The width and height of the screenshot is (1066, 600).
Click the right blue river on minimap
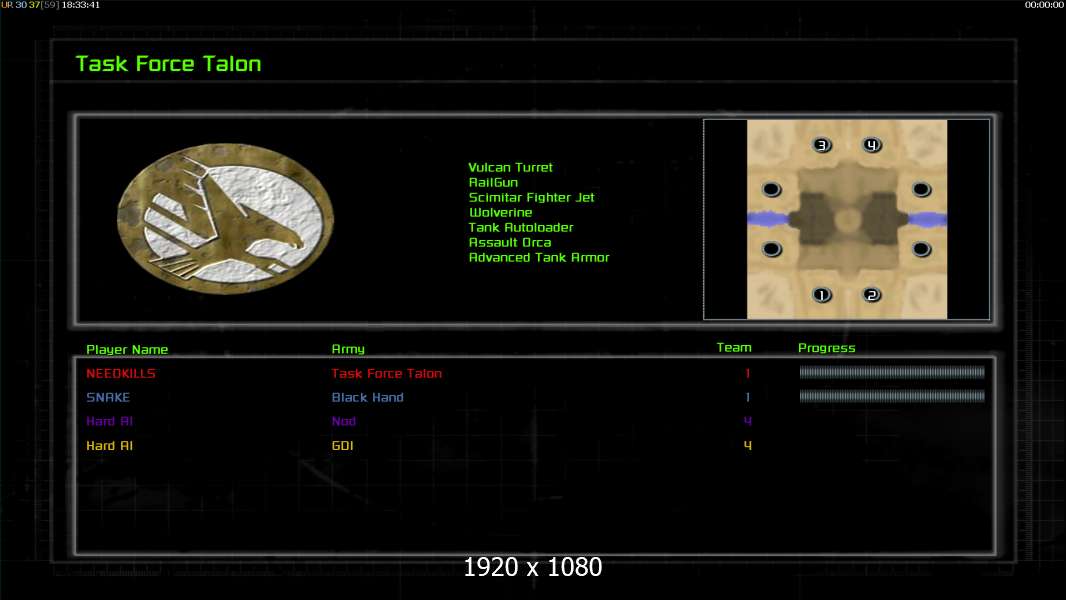click(x=927, y=219)
